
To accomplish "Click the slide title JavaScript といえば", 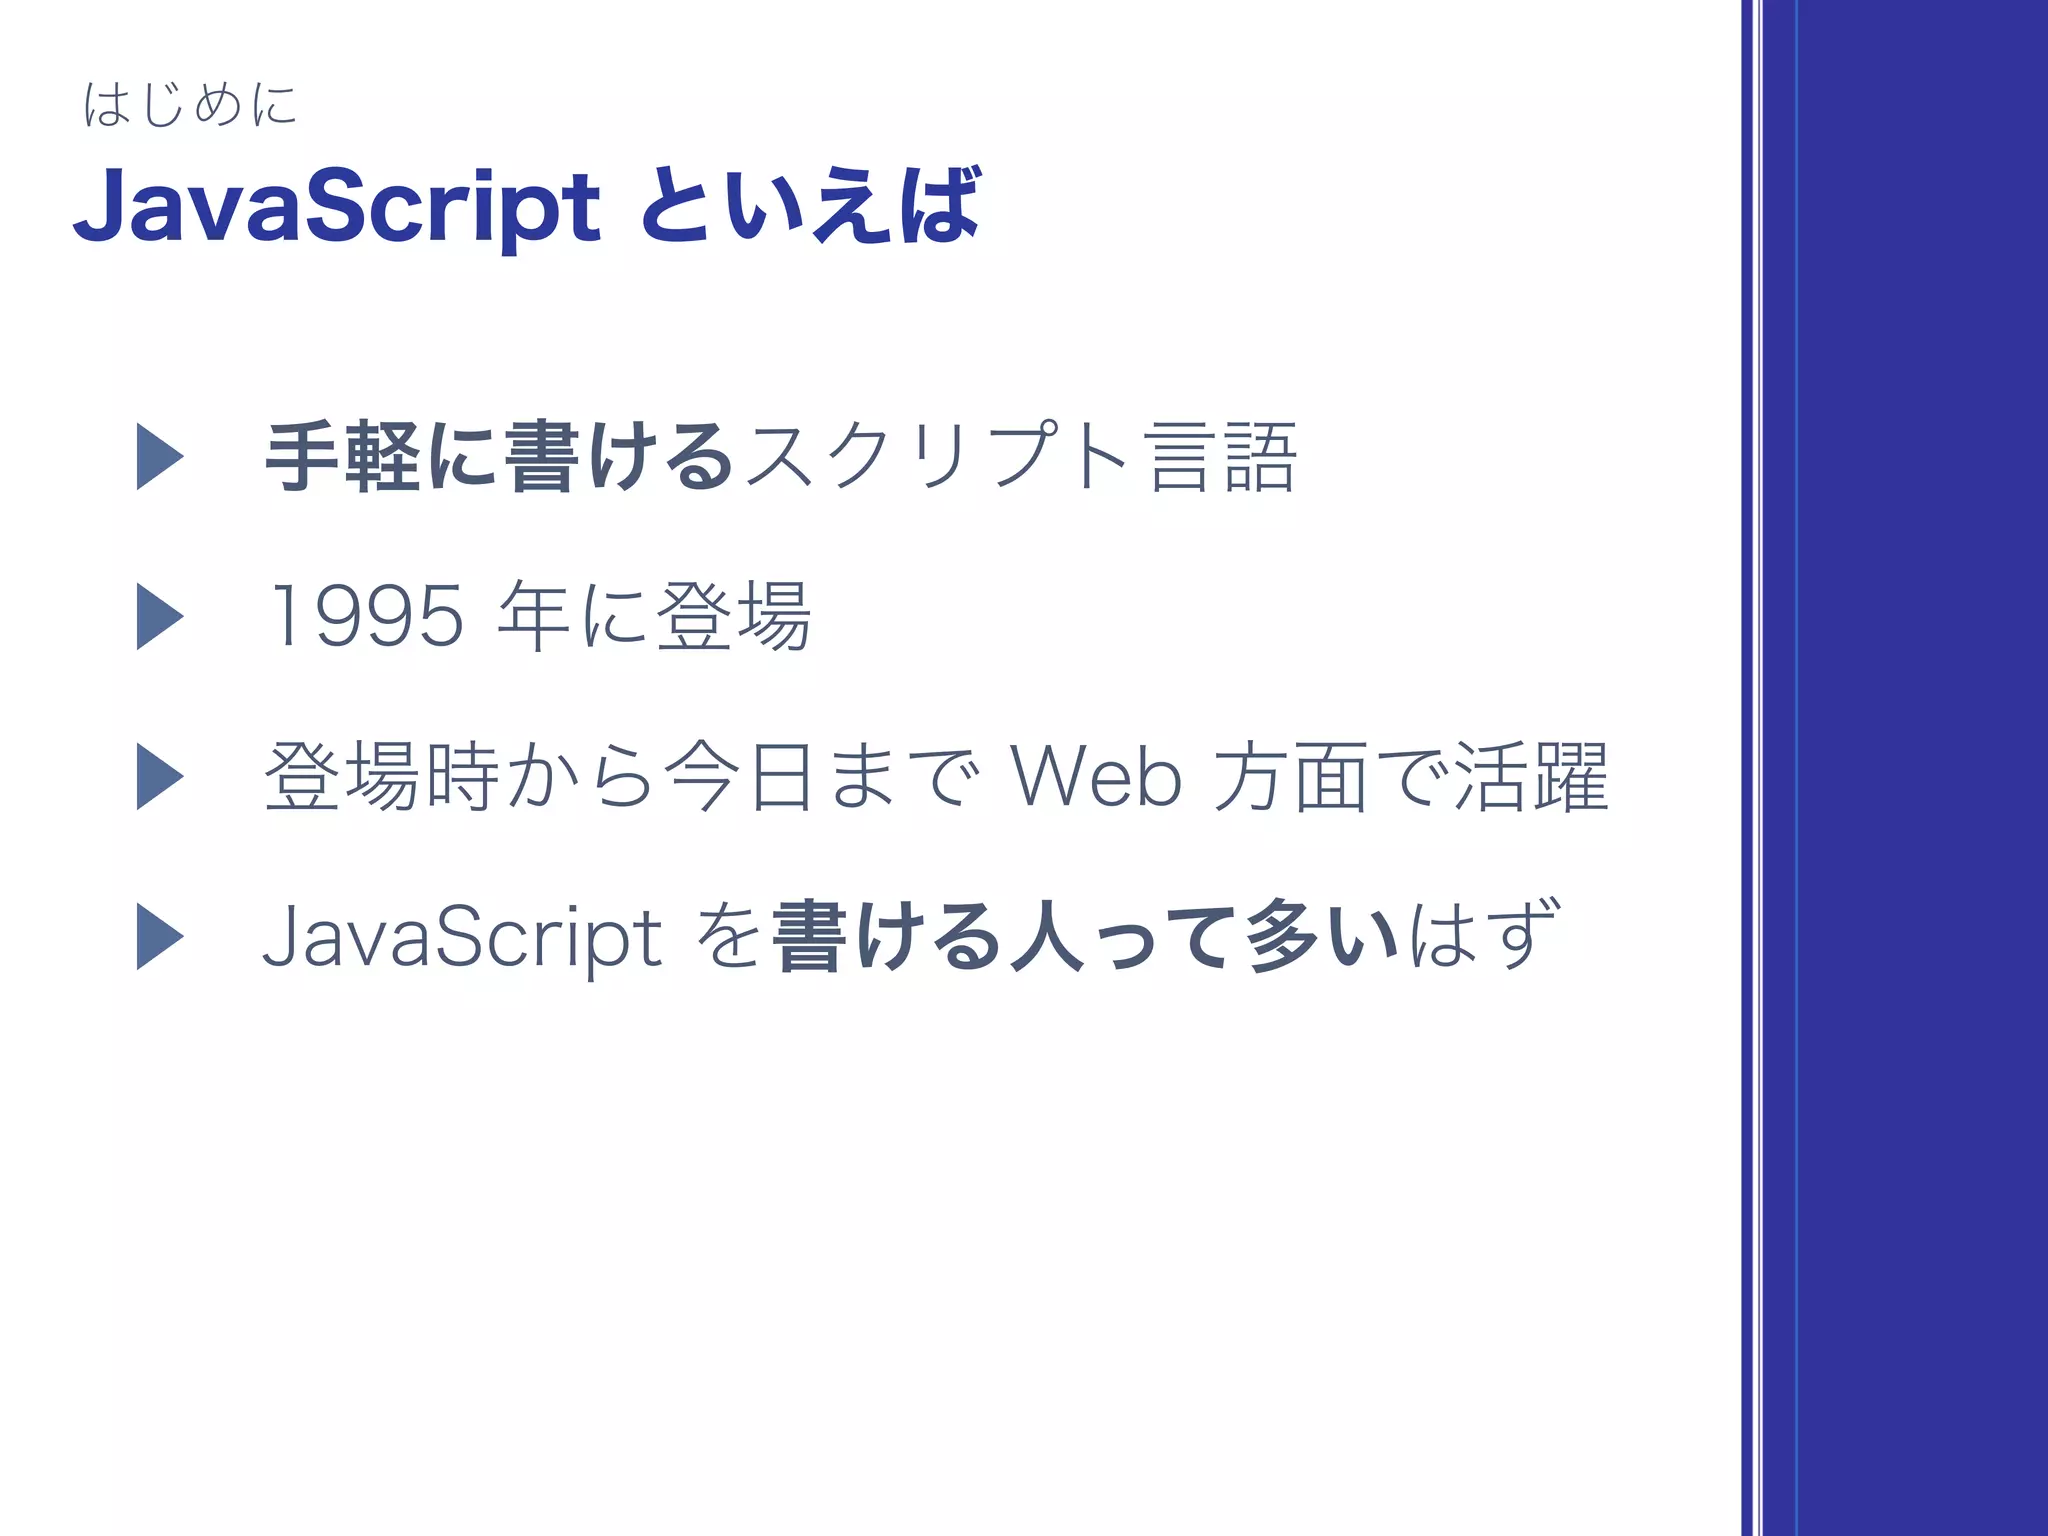I will click(527, 207).
